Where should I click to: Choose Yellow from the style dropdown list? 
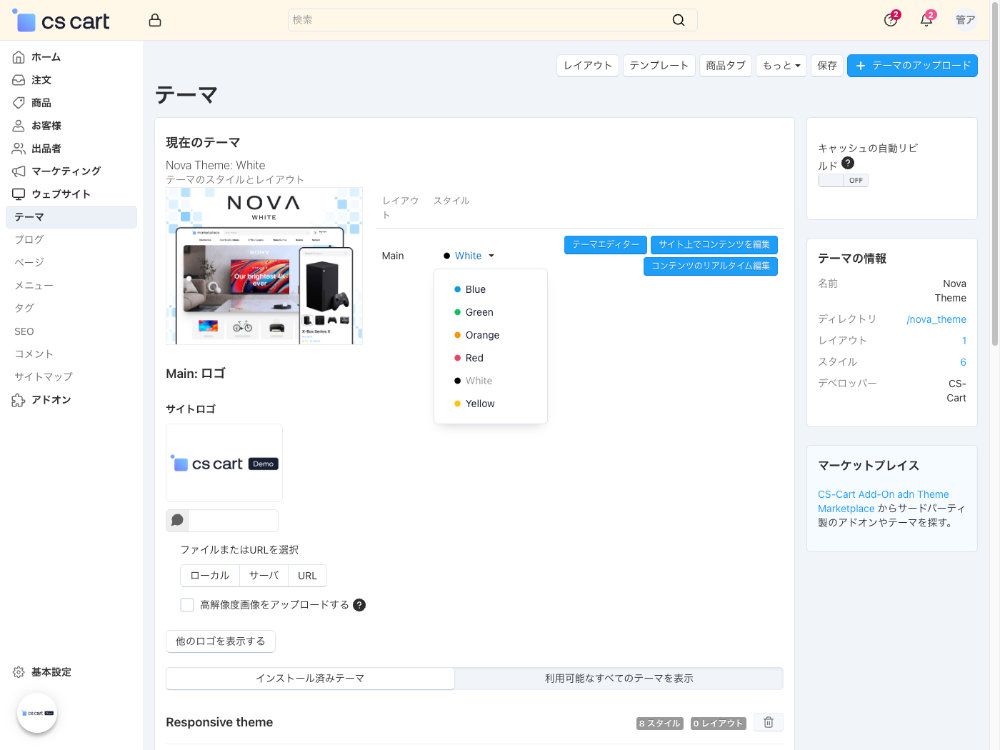point(479,403)
